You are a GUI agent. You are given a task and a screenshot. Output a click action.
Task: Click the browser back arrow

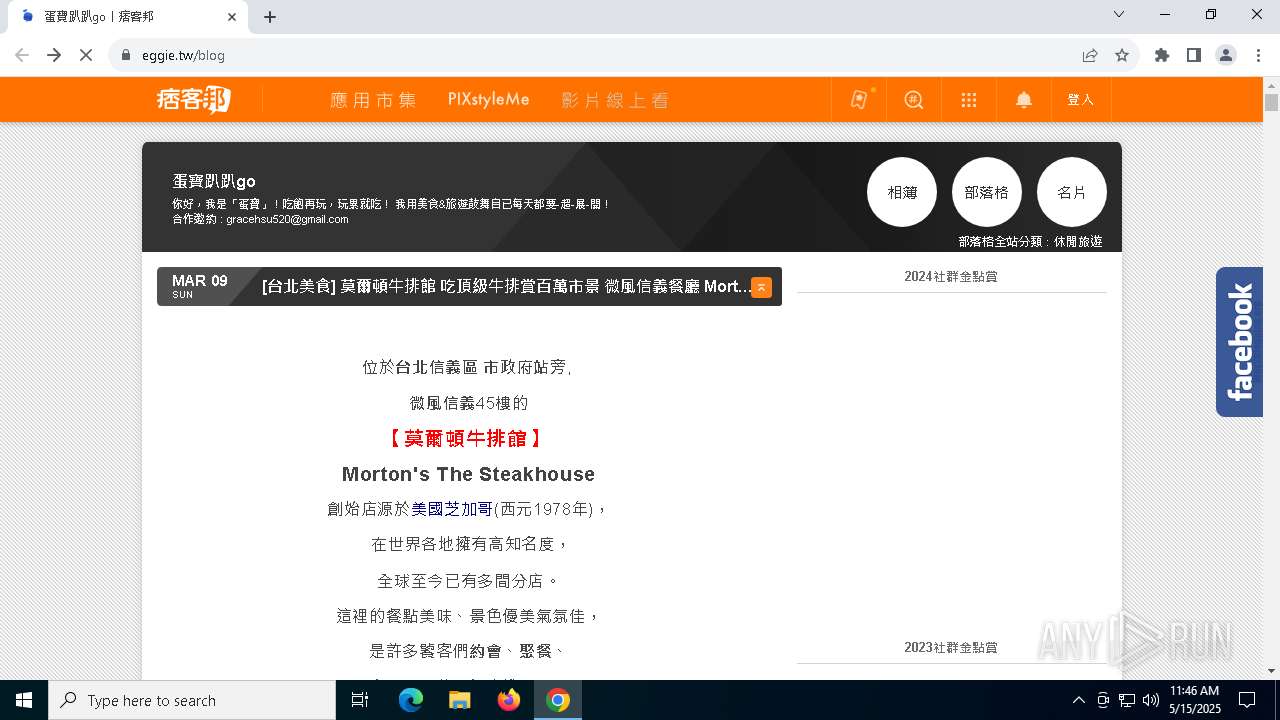click(x=22, y=55)
